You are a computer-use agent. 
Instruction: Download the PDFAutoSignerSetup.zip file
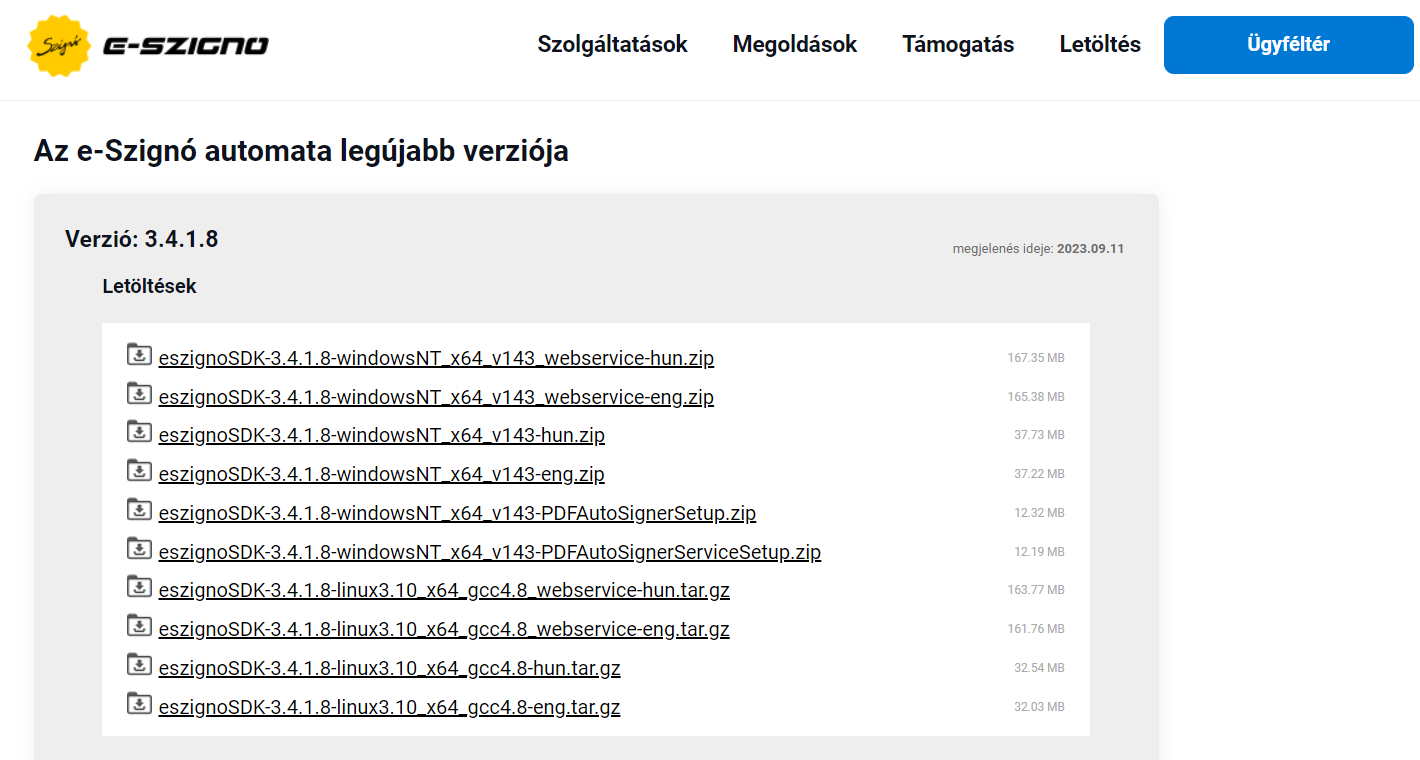click(x=457, y=513)
